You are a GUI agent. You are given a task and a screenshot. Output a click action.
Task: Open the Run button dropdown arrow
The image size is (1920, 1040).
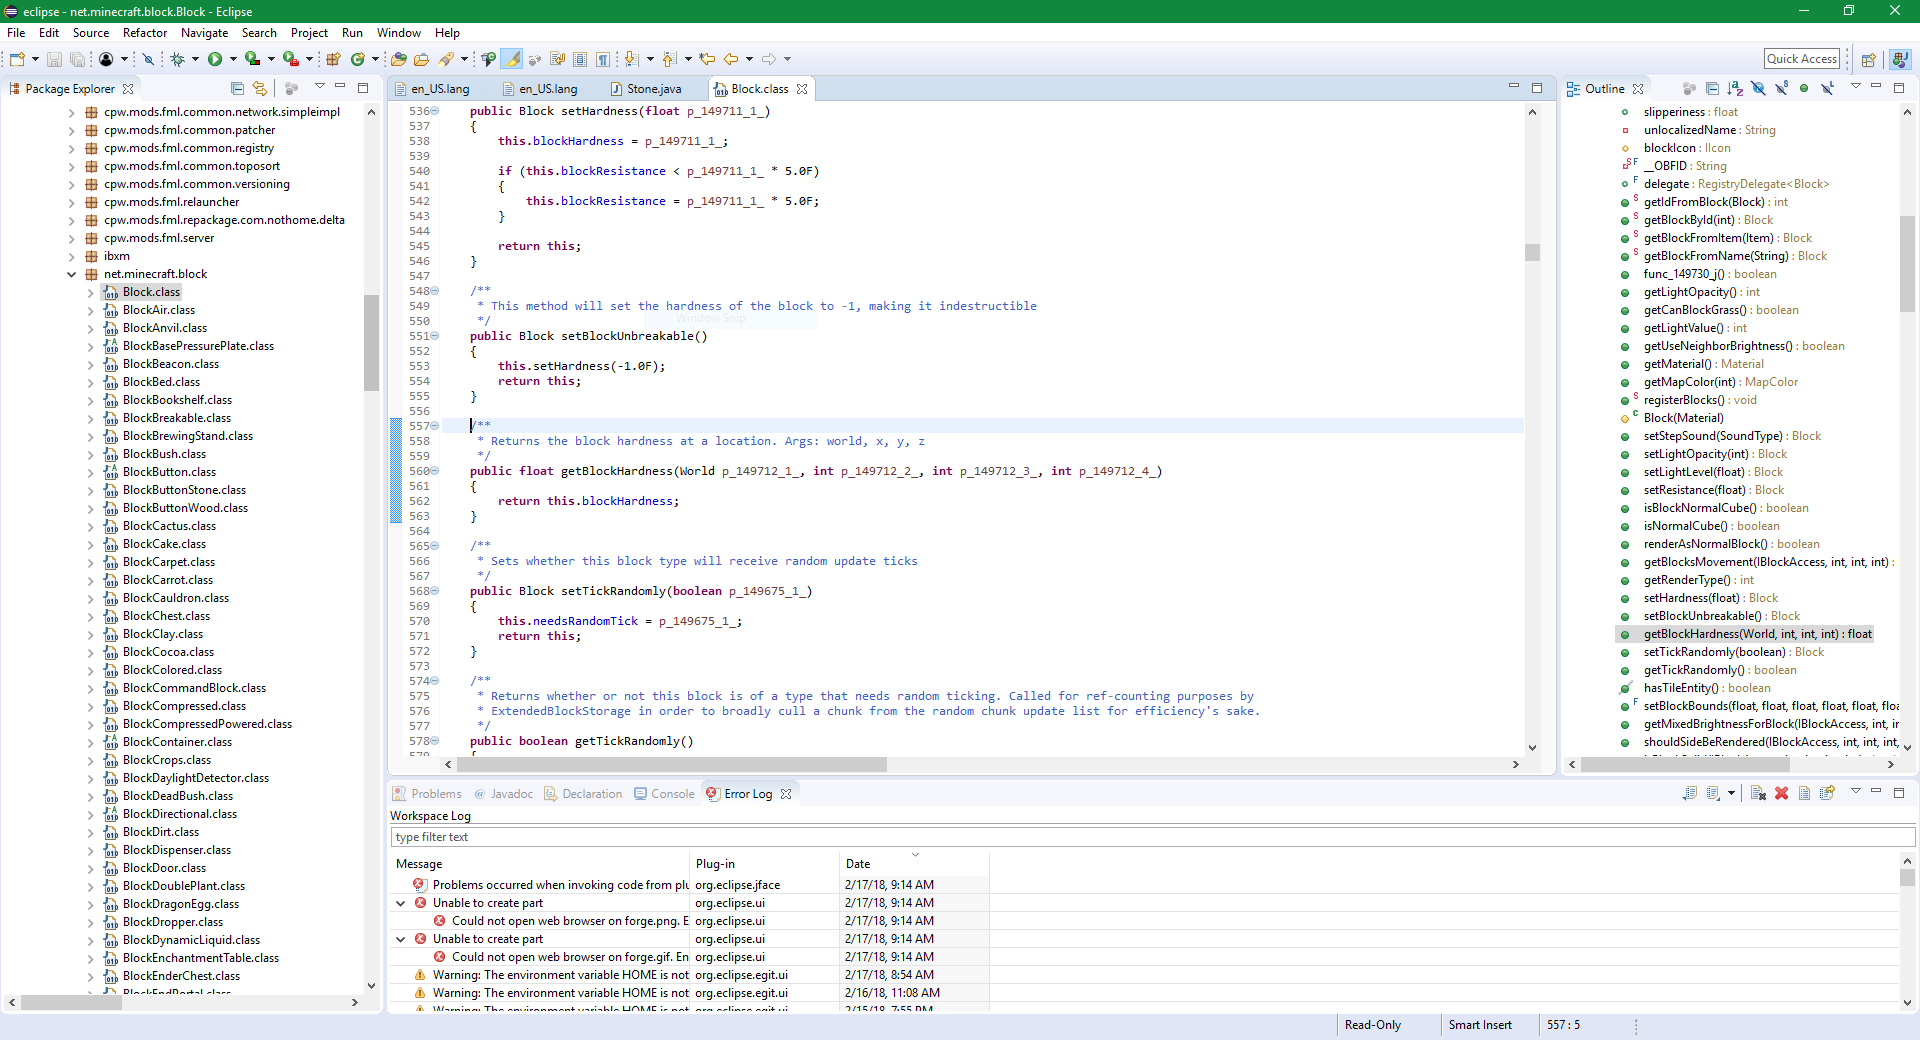[x=233, y=60]
